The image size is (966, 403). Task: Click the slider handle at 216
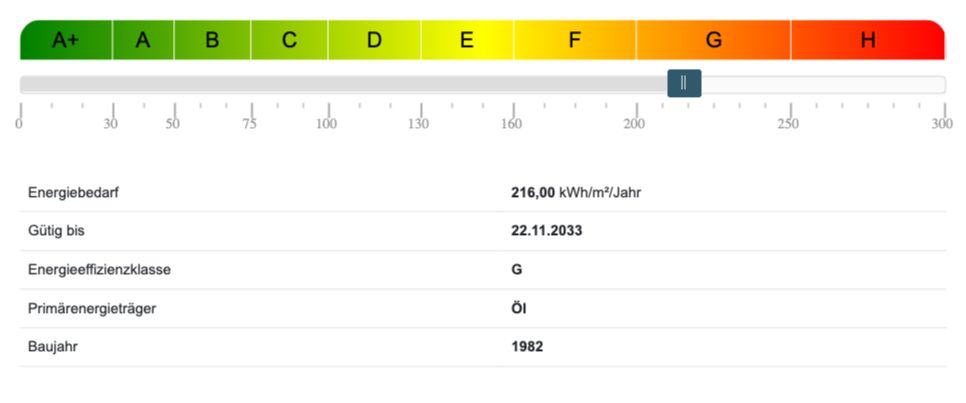(x=684, y=83)
